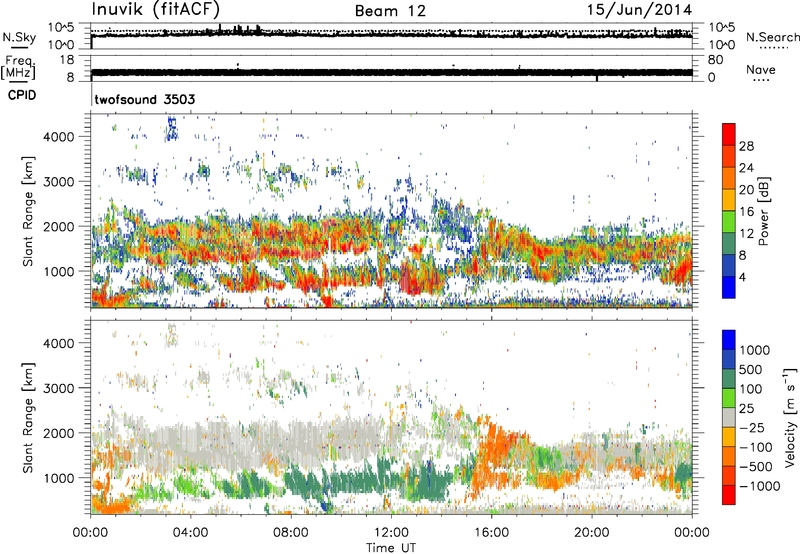The image size is (800, 554).
Task: Click the '20' tick on Power colorbar
Action: [746, 190]
